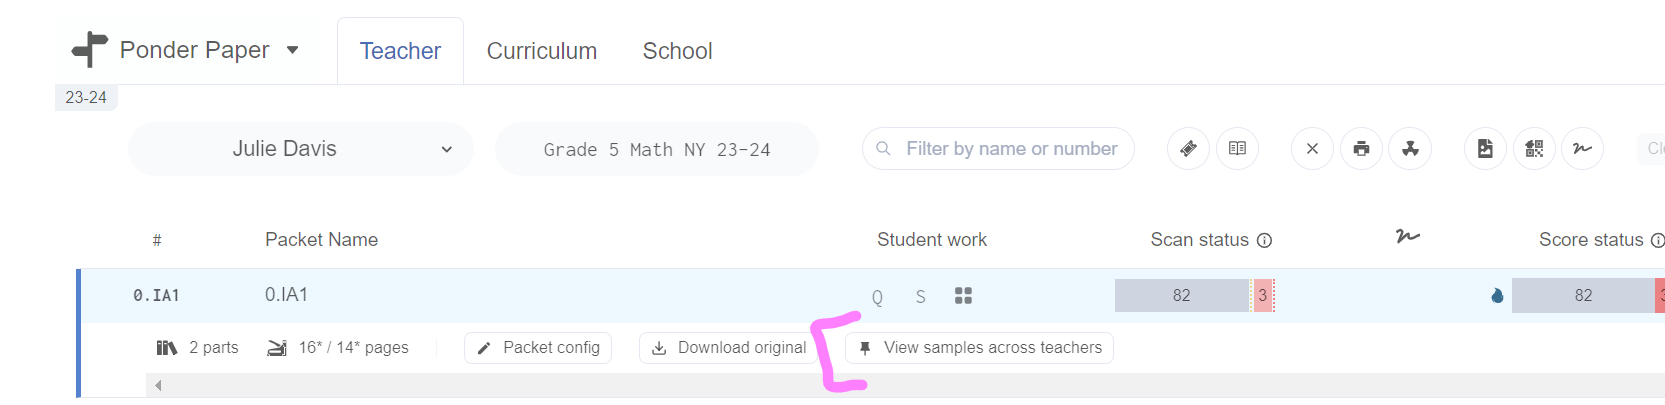This screenshot has height=405, width=1665.
Task: Click the Scan status info icon
Action: coord(1264,240)
